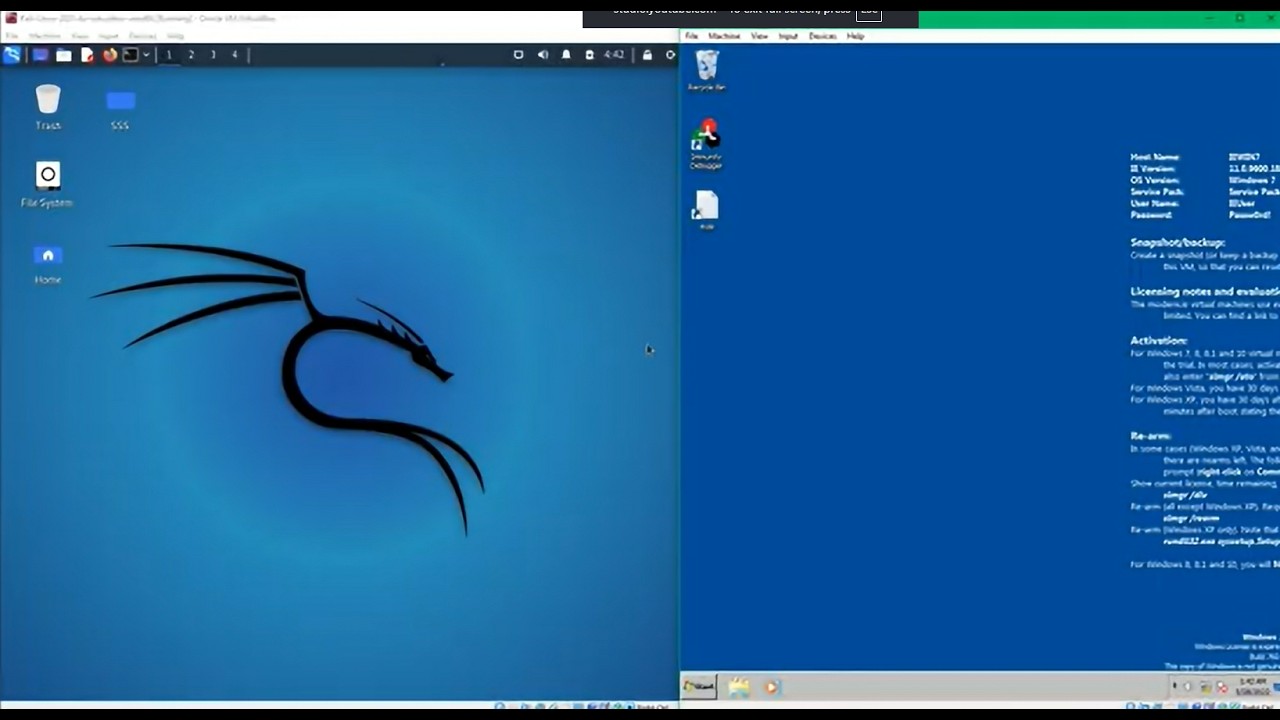Open File menu in Windows 7 VM window
Image resolution: width=1280 pixels, height=720 pixels.
tap(691, 36)
